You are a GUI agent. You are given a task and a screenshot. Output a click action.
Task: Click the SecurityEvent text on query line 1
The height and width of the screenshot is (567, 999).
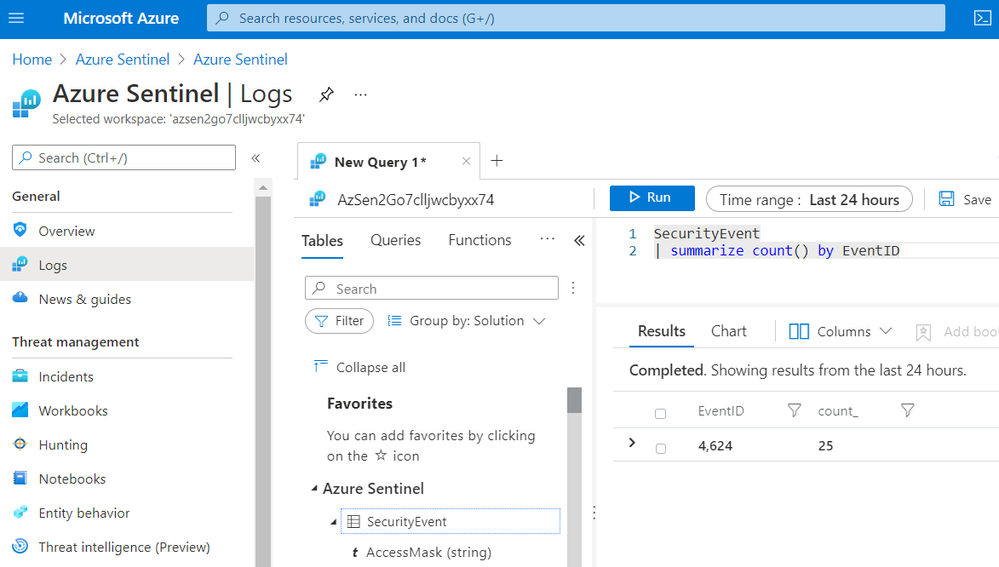[707, 233]
